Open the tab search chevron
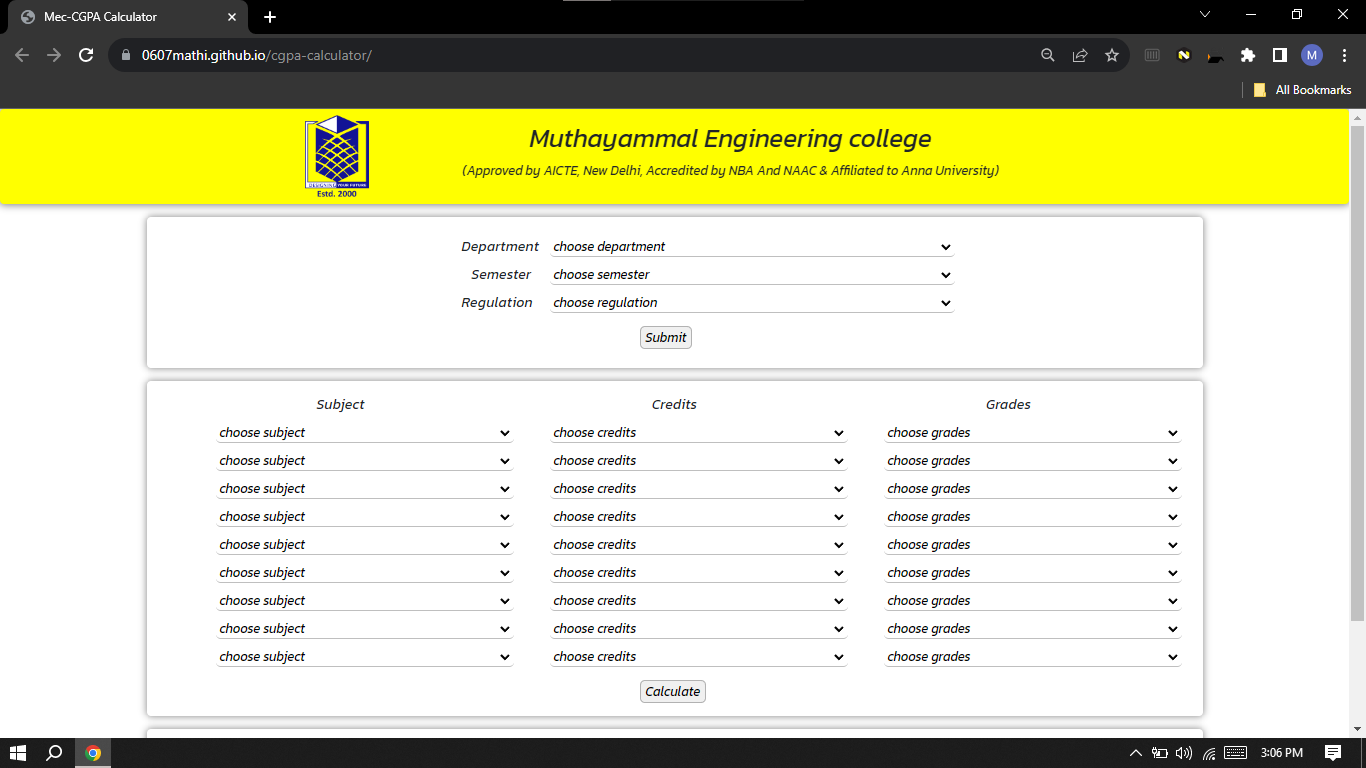Image resolution: width=1366 pixels, height=768 pixels. click(1205, 14)
